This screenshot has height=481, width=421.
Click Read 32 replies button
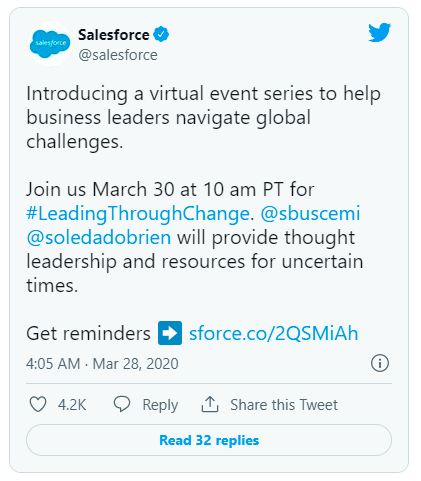[209, 440]
